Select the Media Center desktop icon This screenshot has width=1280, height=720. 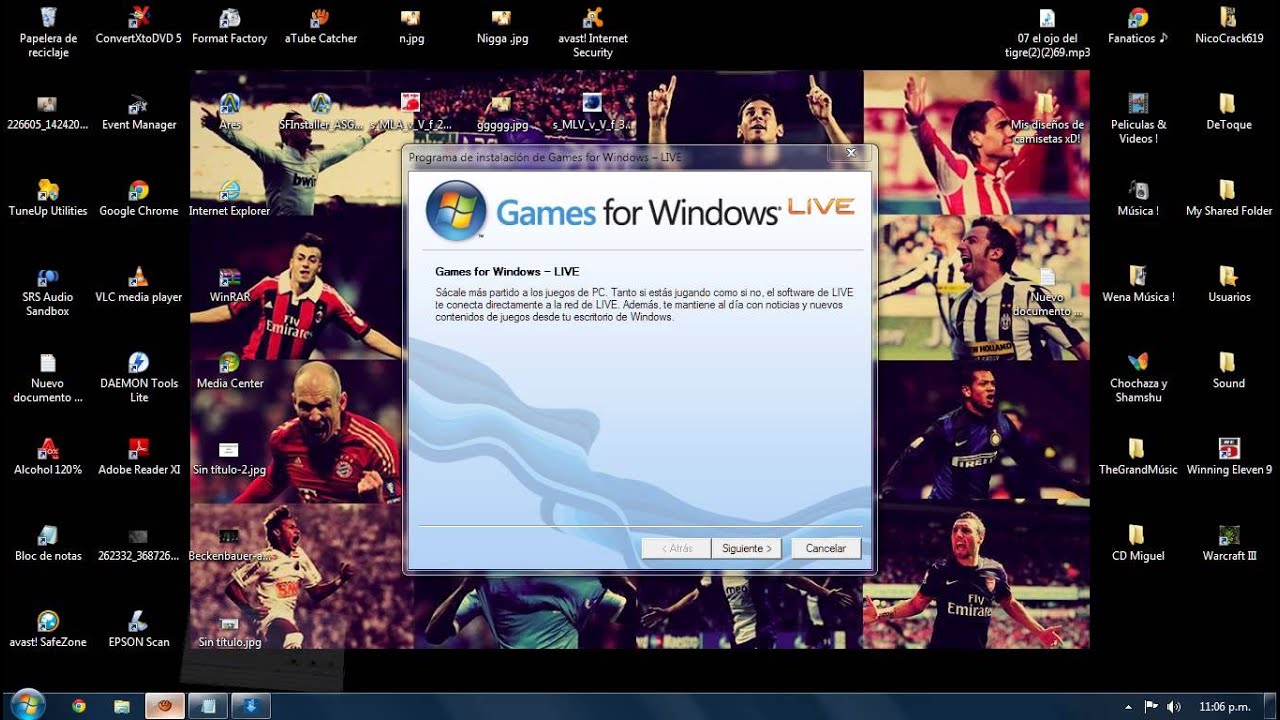[230, 371]
